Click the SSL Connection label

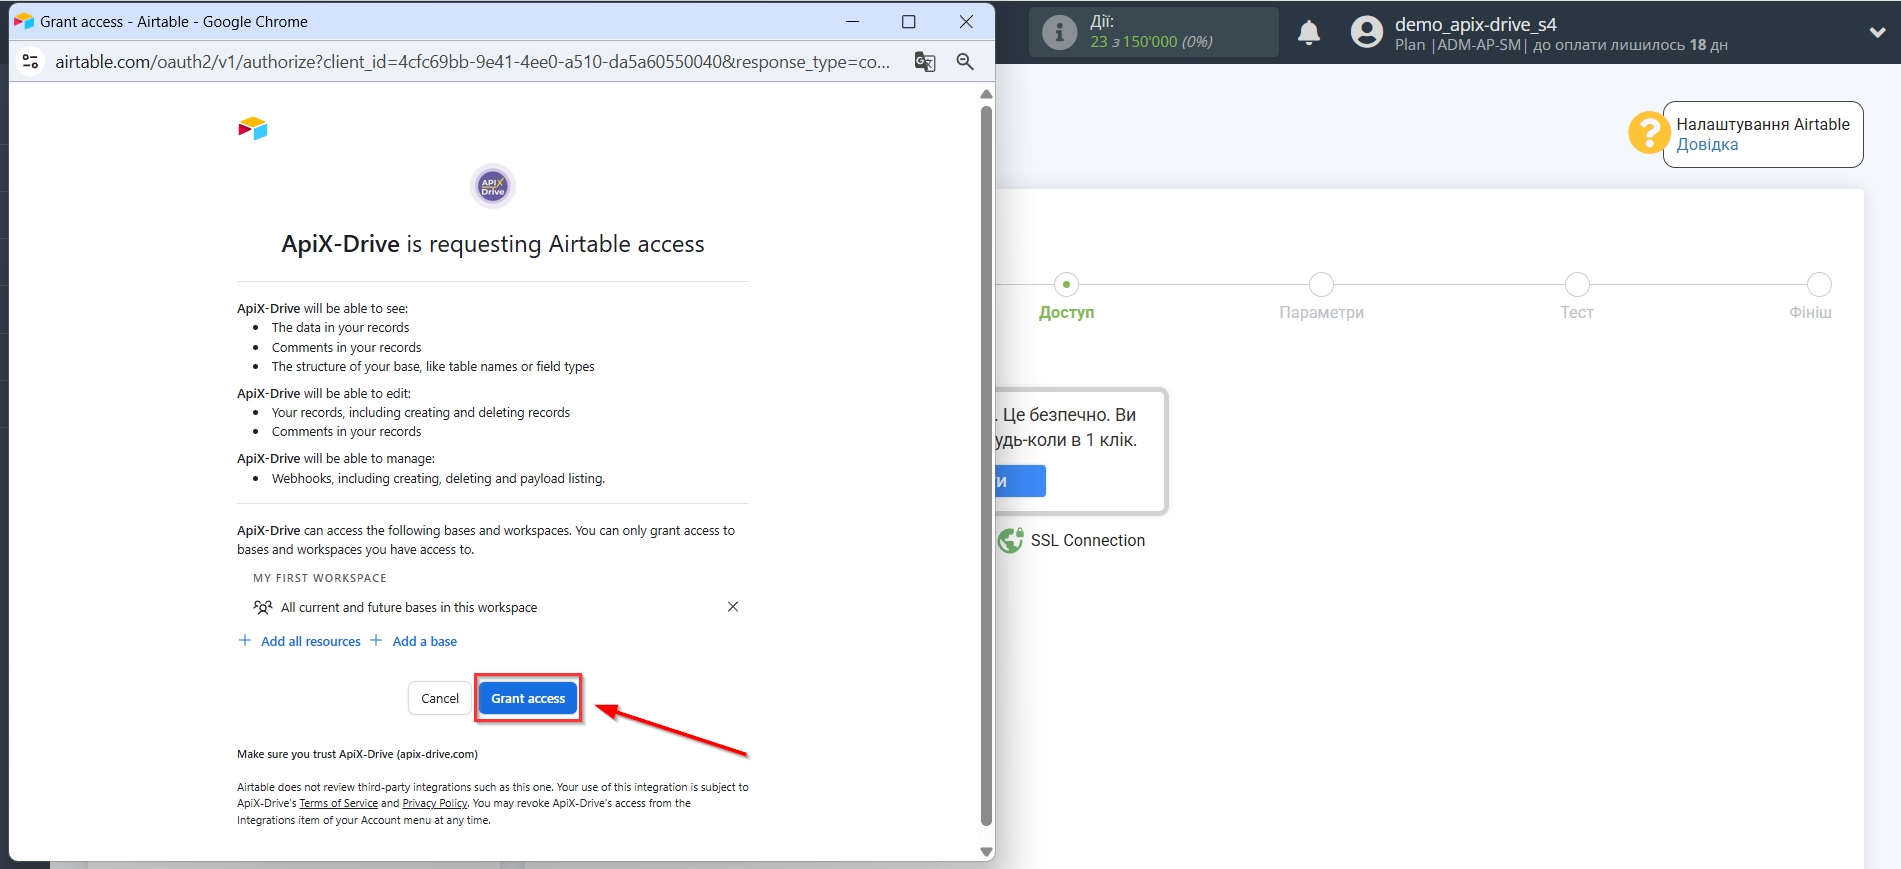1087,540
